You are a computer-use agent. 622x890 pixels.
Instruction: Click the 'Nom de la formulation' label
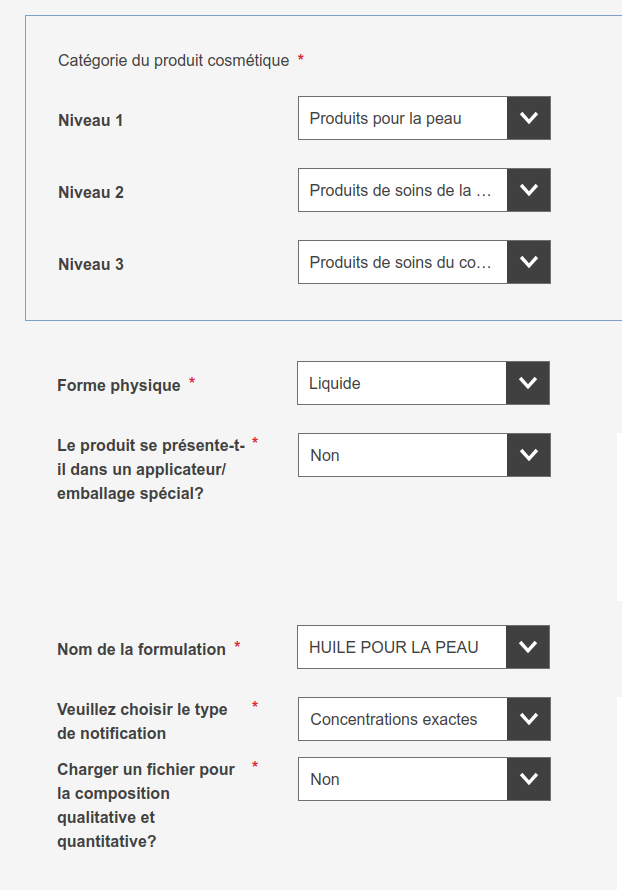(141, 649)
